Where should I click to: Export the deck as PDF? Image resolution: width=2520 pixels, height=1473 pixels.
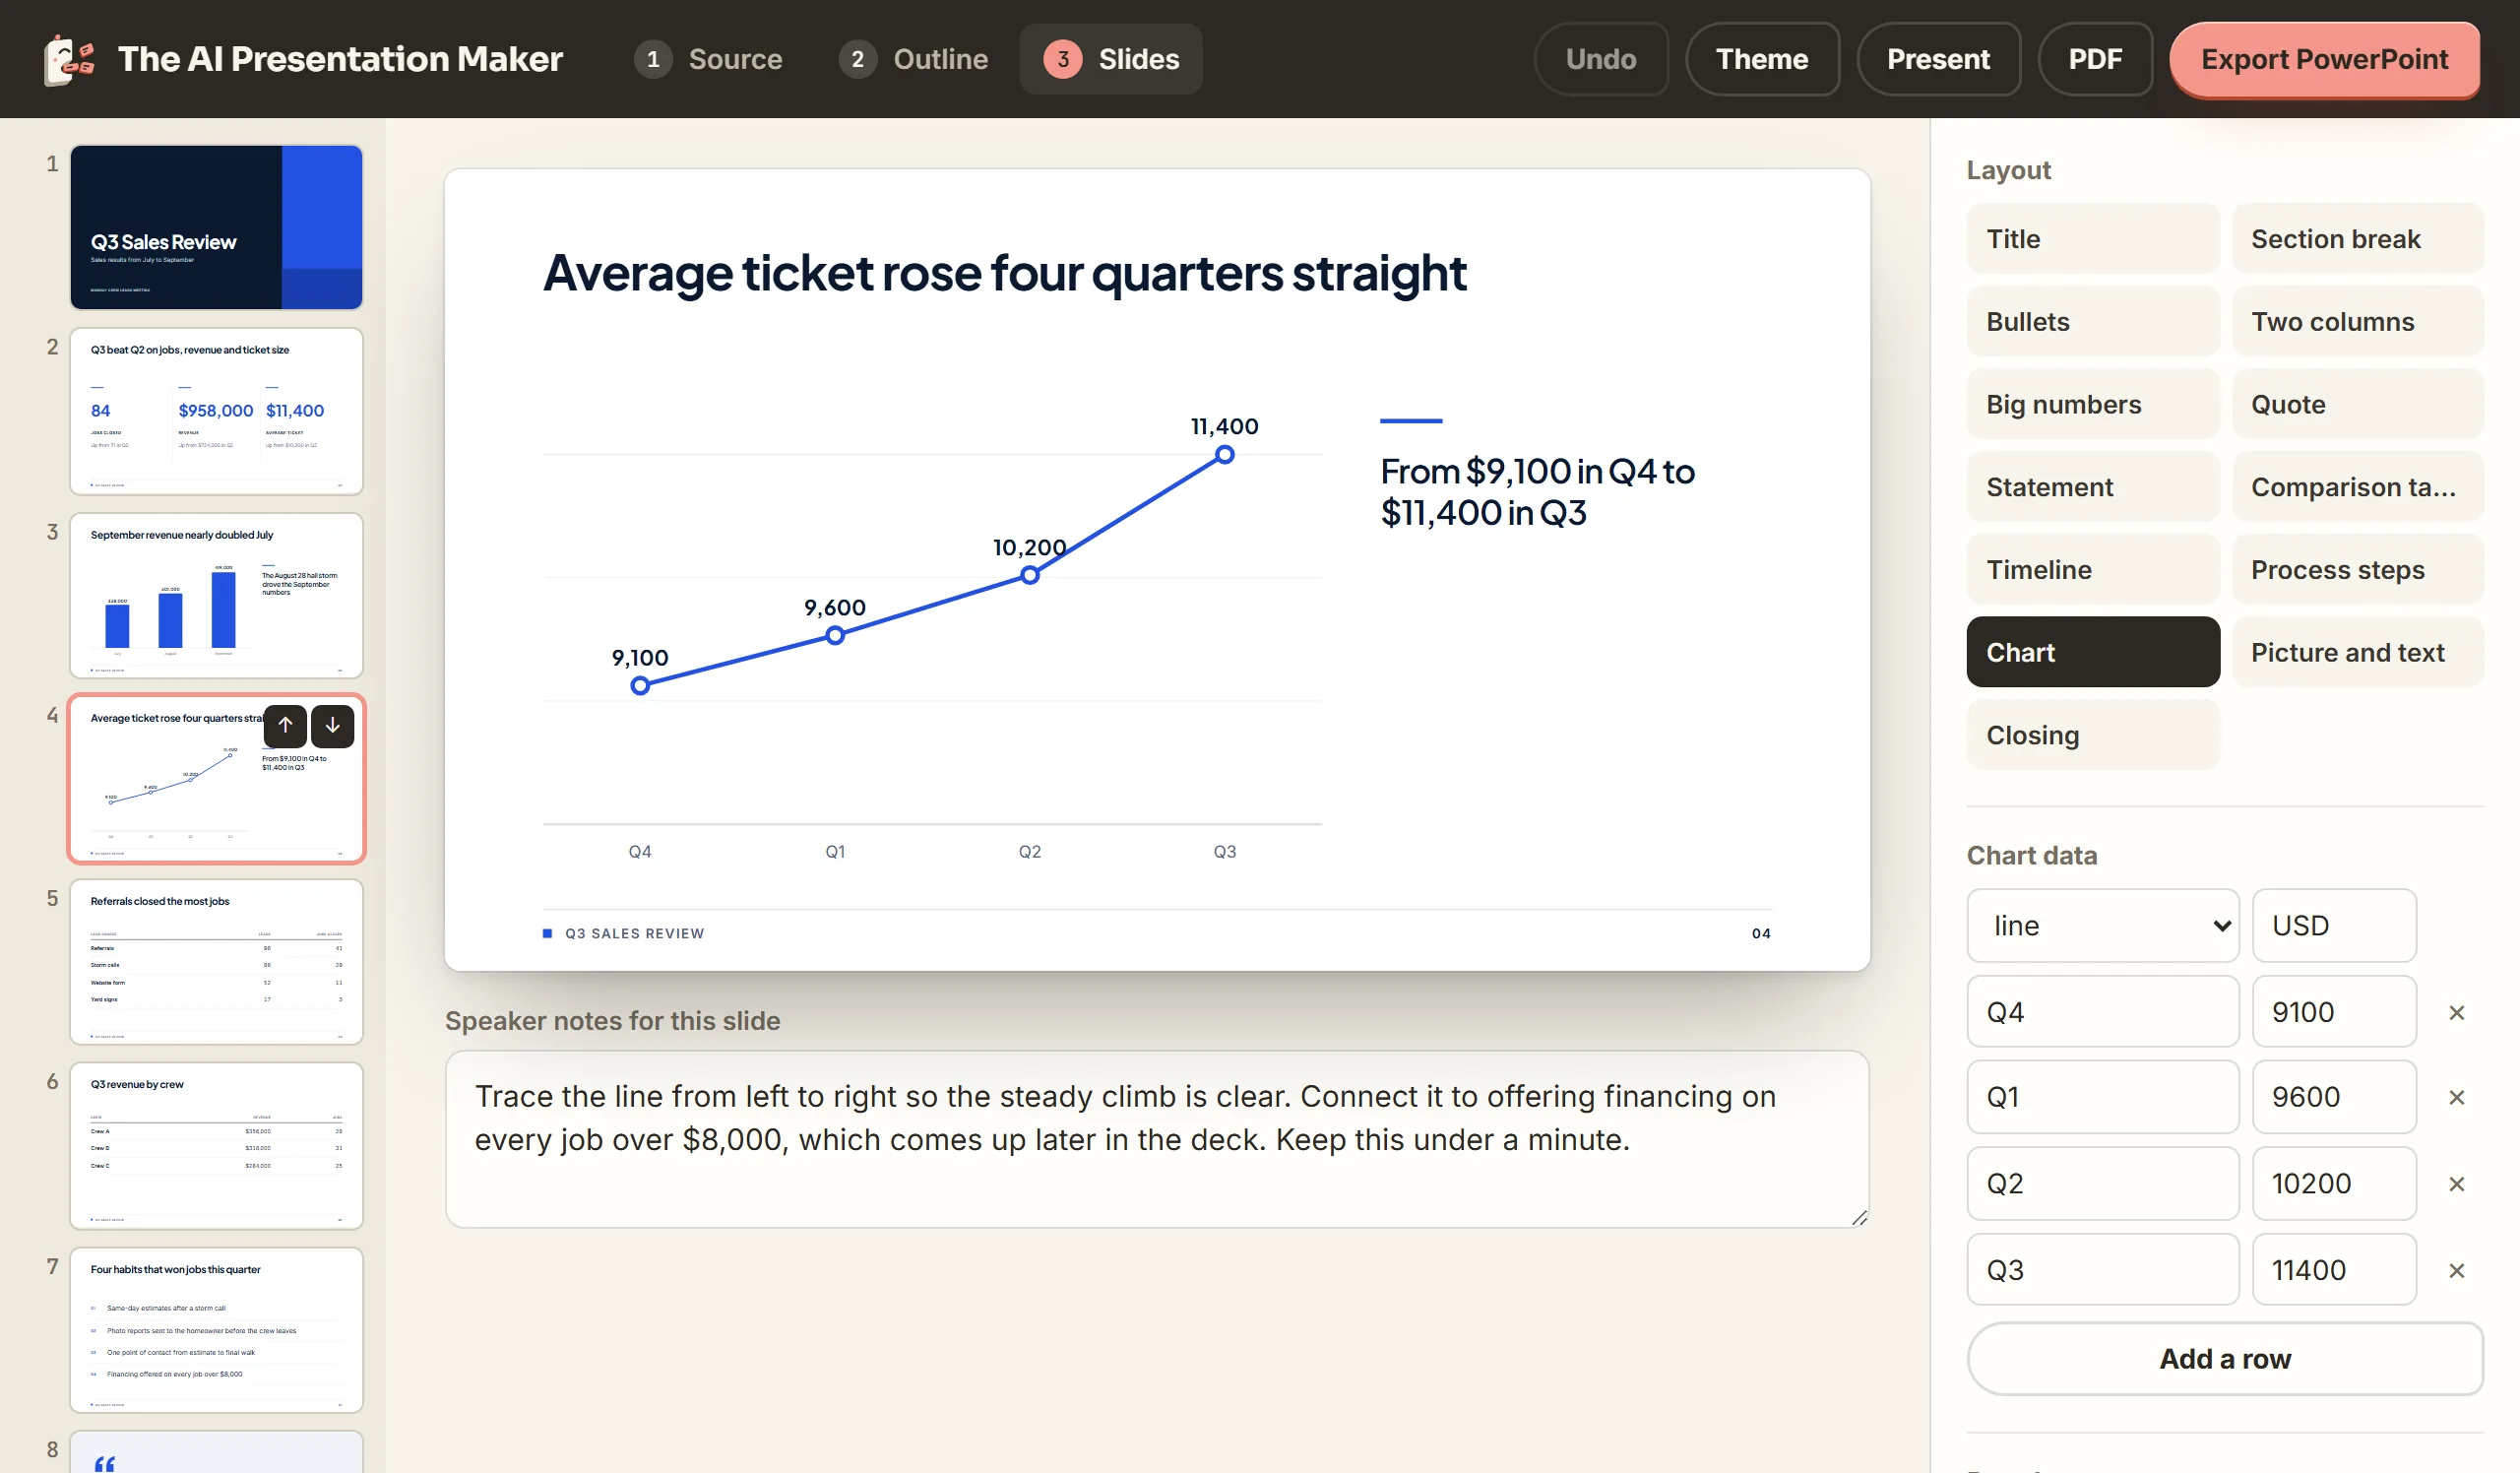pos(2095,59)
